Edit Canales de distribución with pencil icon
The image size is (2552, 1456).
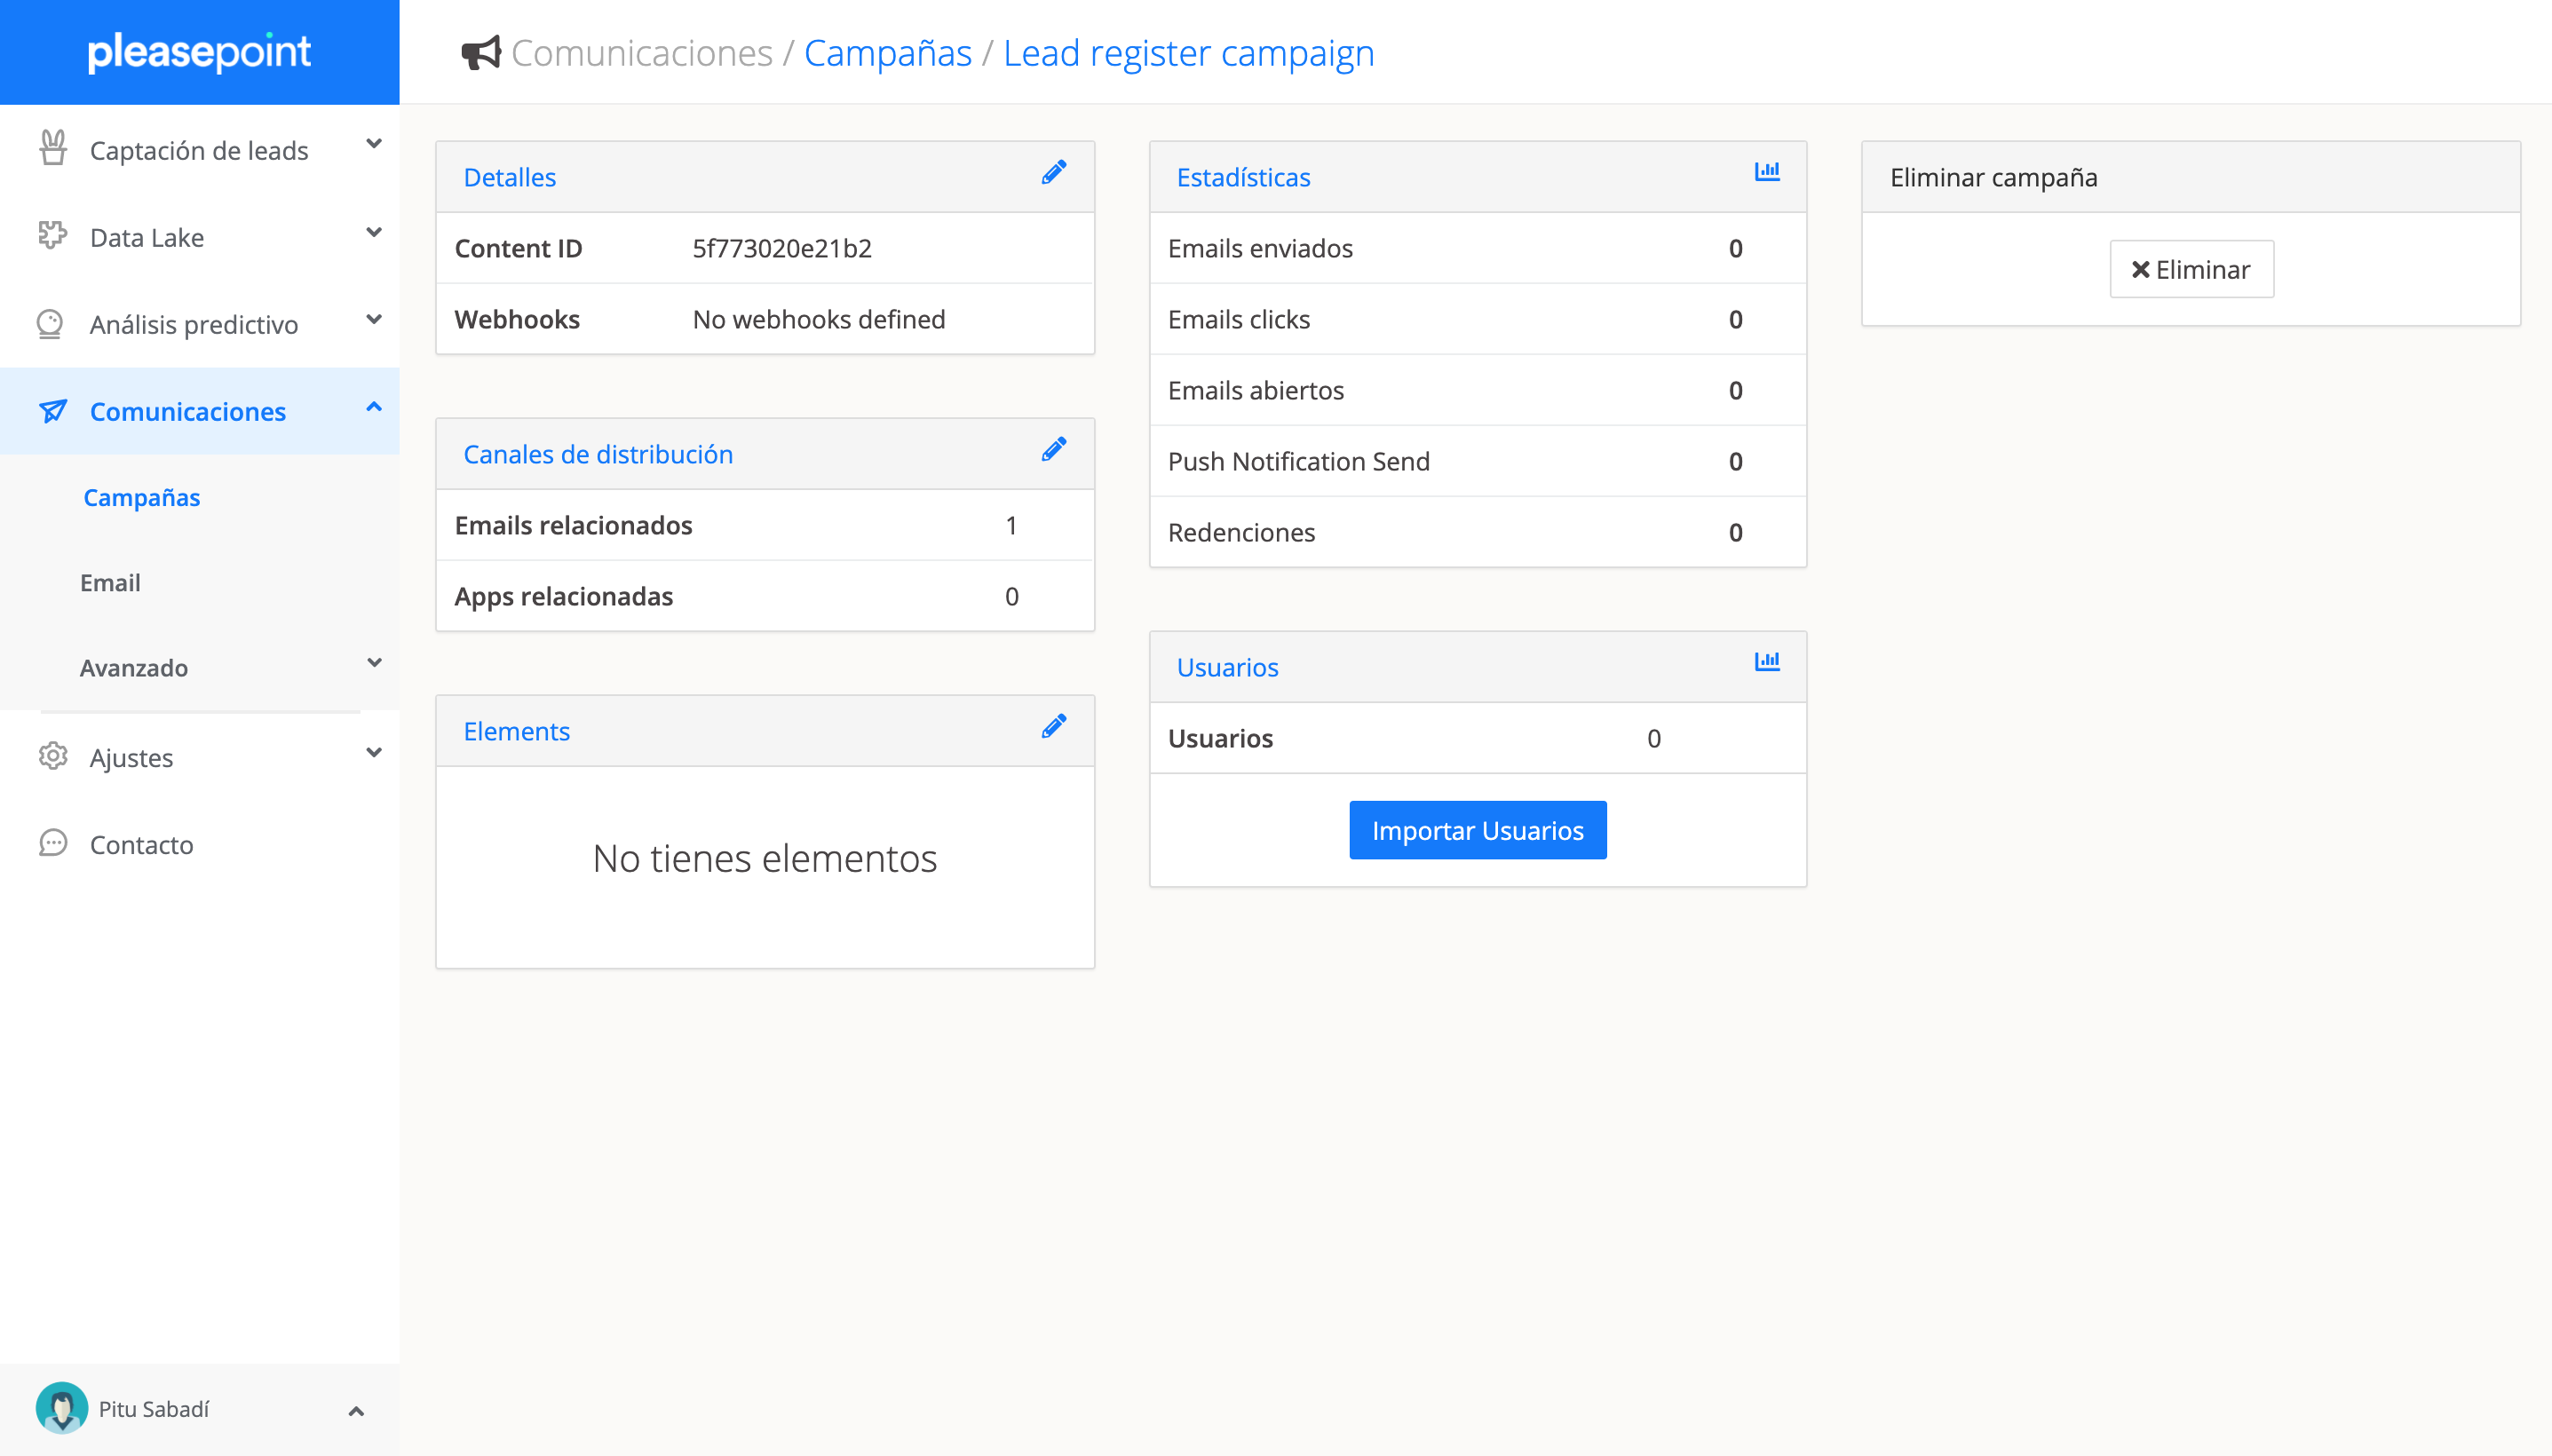1053,450
